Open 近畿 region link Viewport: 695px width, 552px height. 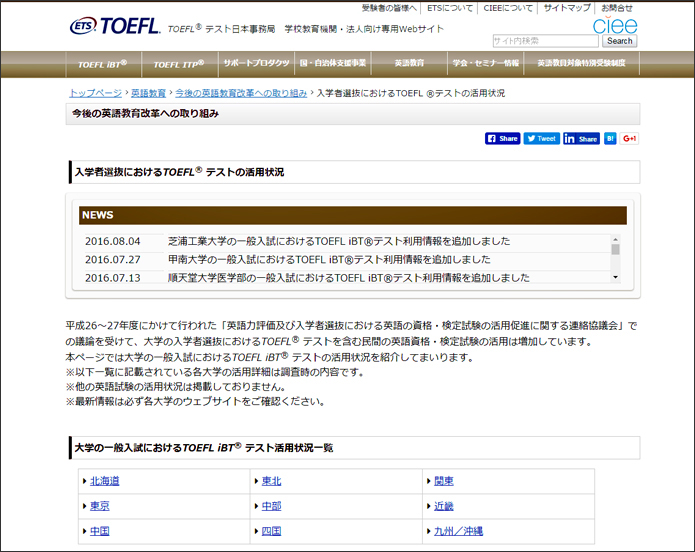(x=444, y=506)
